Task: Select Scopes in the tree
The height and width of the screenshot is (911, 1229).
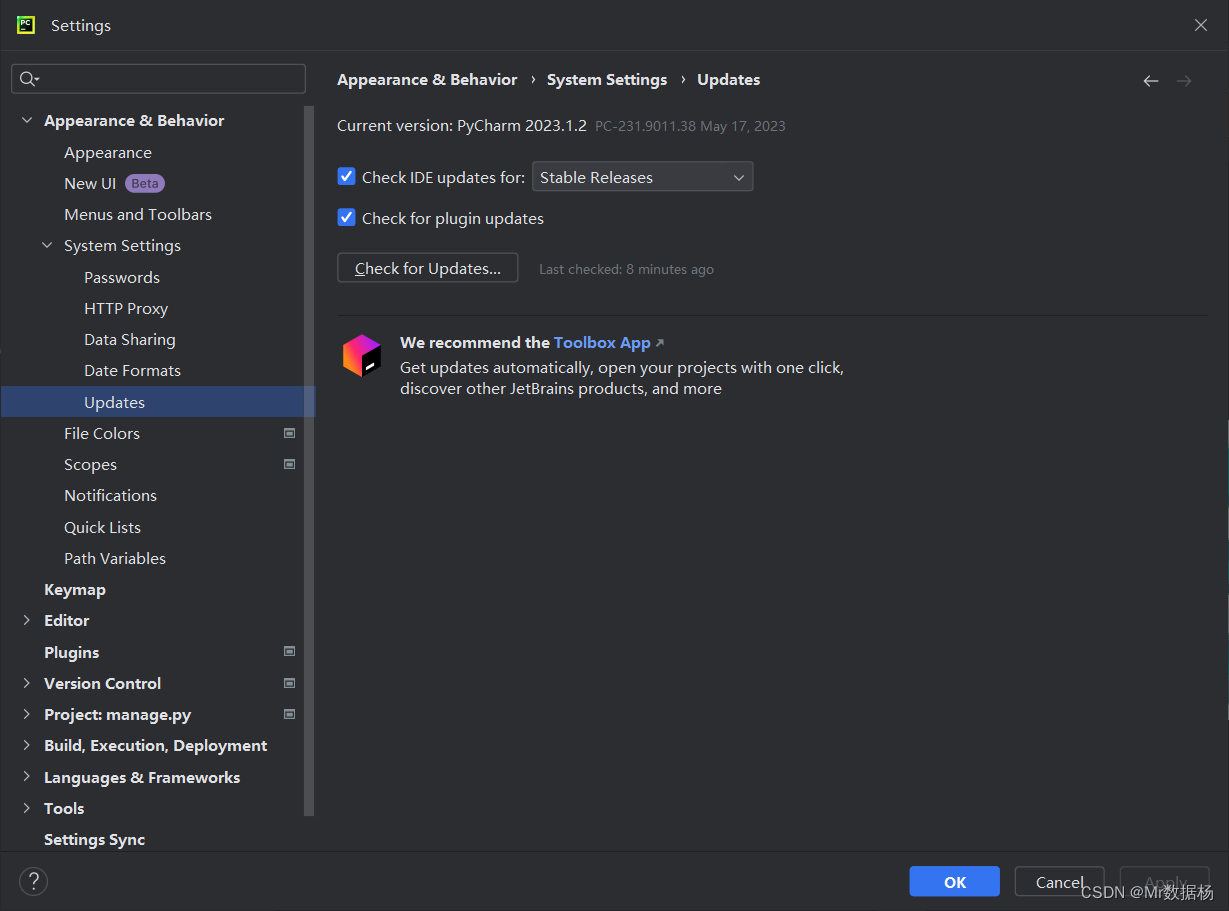Action: click(x=90, y=464)
